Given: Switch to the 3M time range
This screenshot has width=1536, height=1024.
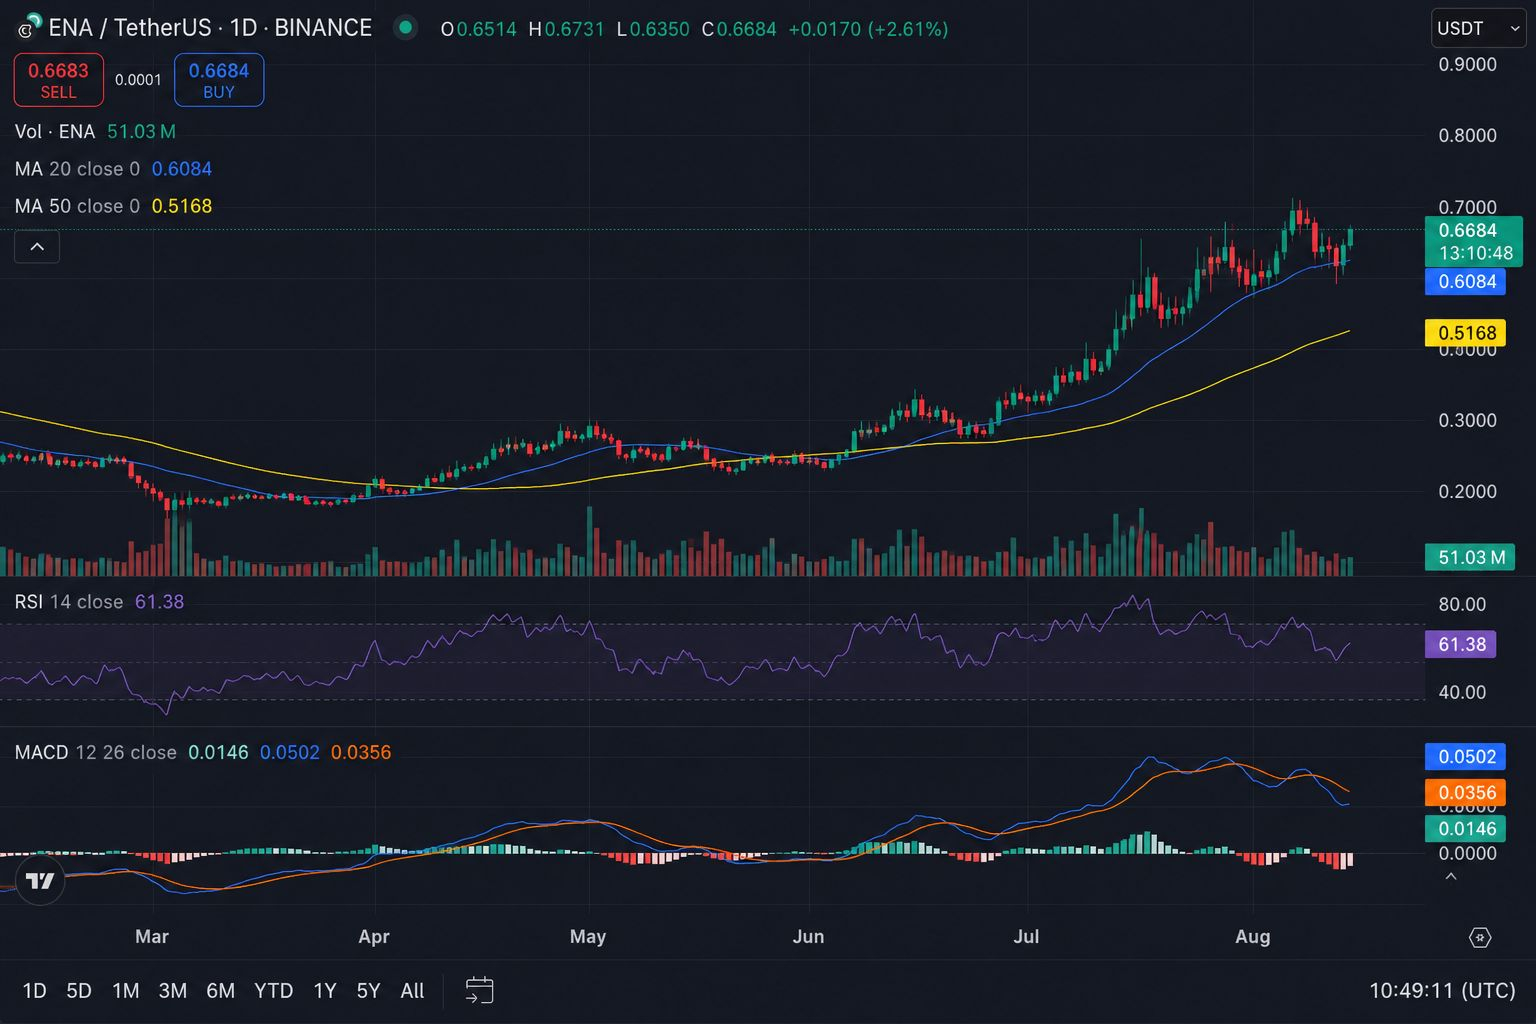Looking at the screenshot, I should [x=172, y=990].
